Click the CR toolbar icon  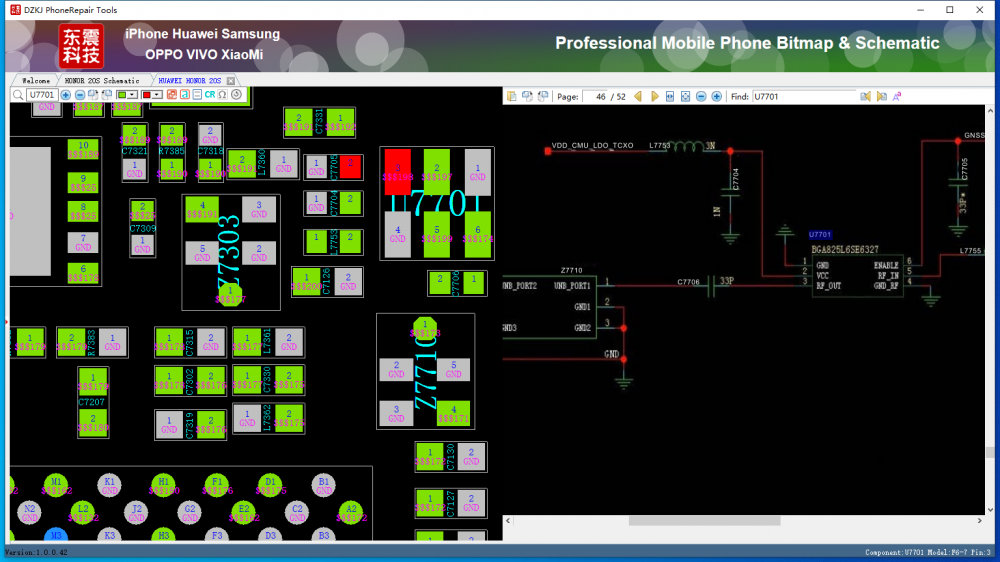210,95
